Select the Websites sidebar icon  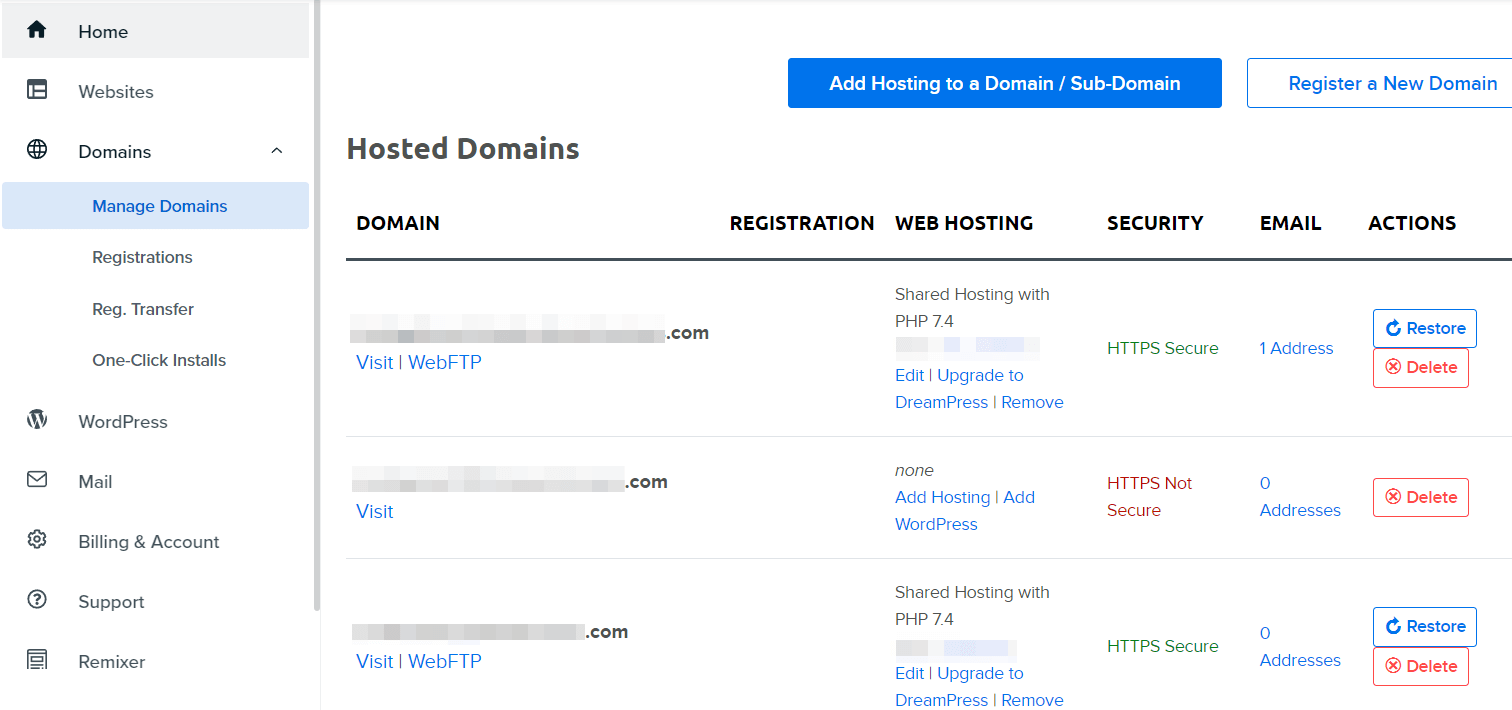coord(37,91)
